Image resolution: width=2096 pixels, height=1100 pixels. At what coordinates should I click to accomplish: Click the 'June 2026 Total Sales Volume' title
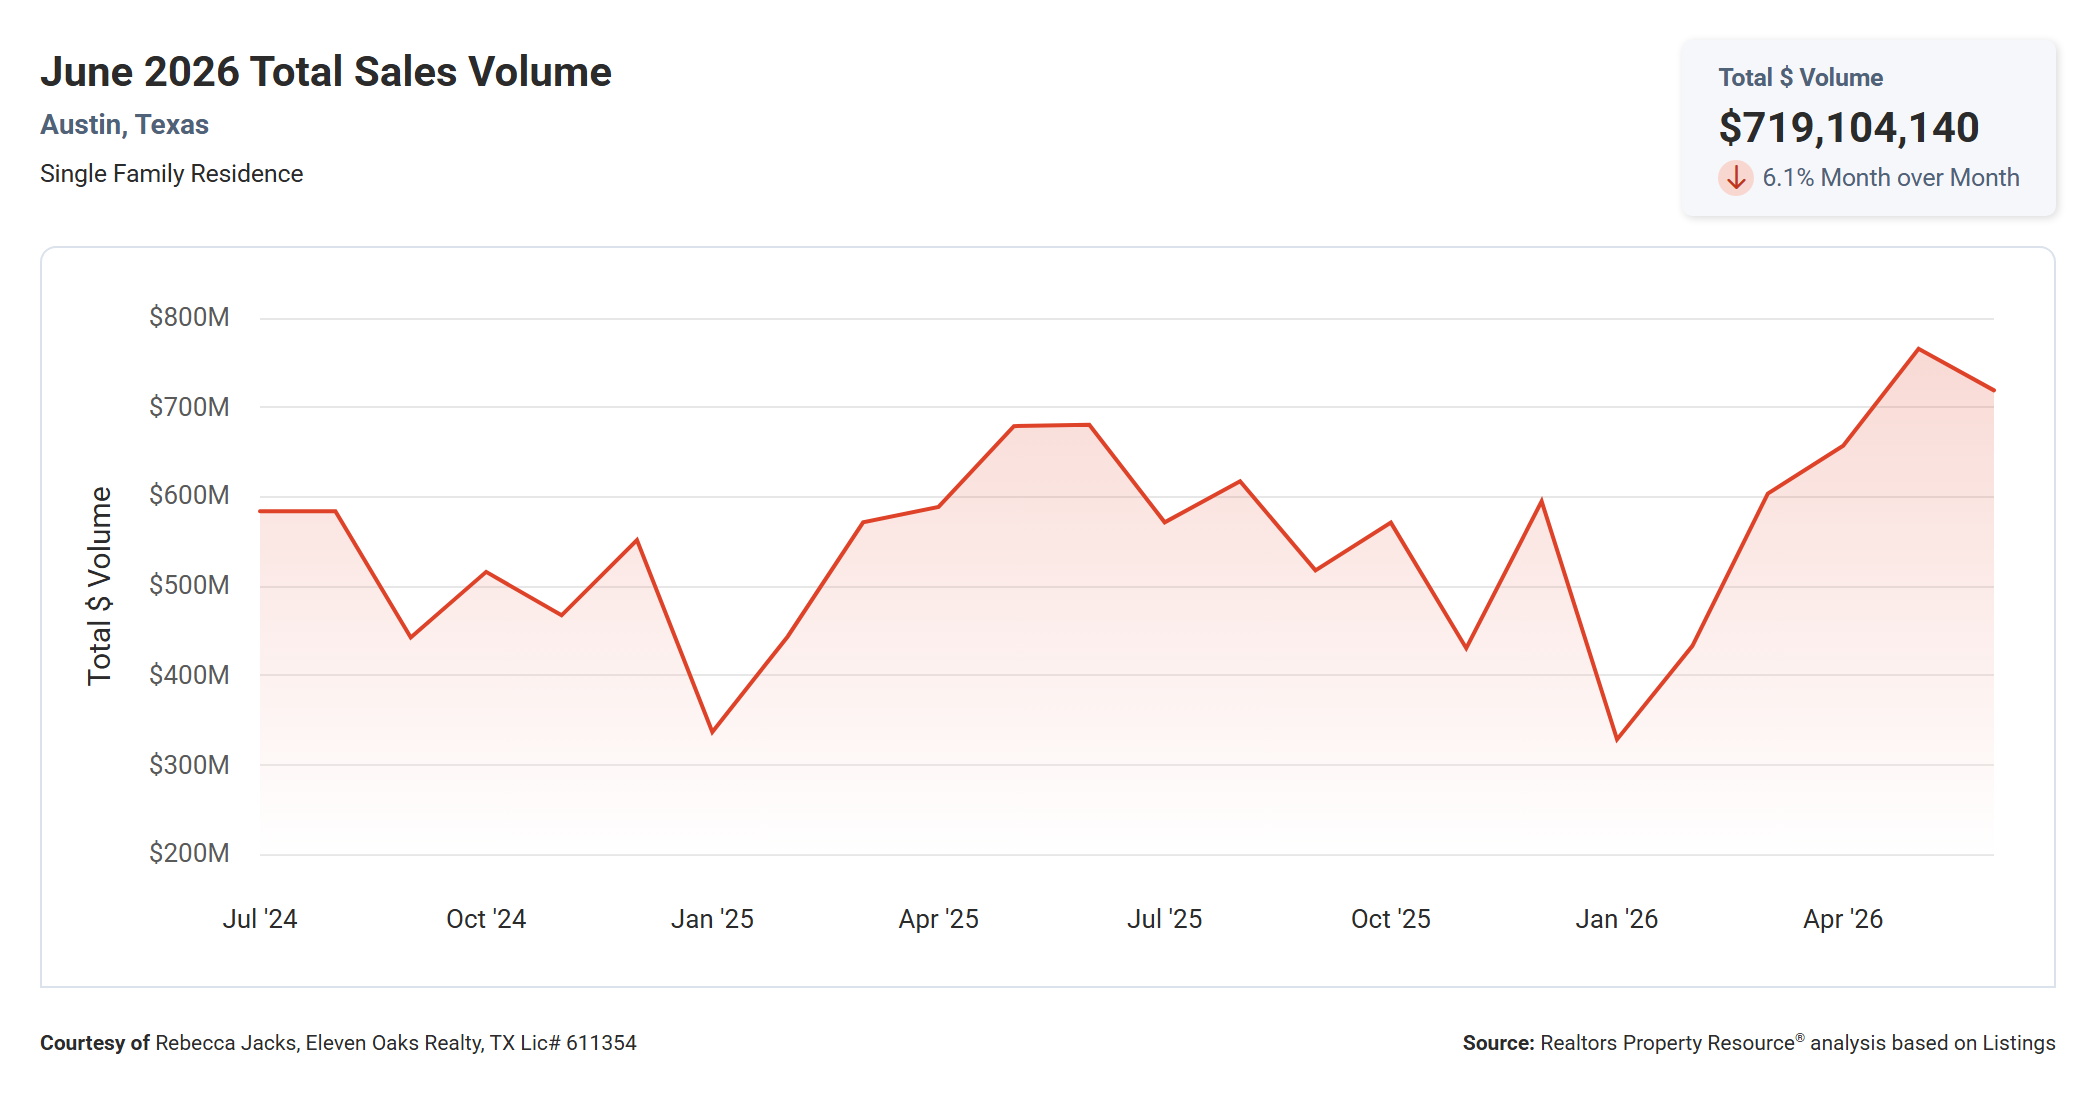coord(326,72)
